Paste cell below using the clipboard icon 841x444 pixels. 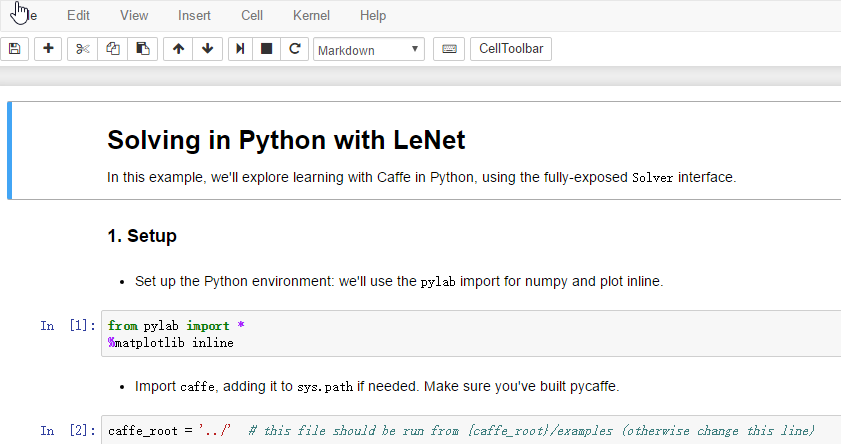point(143,49)
